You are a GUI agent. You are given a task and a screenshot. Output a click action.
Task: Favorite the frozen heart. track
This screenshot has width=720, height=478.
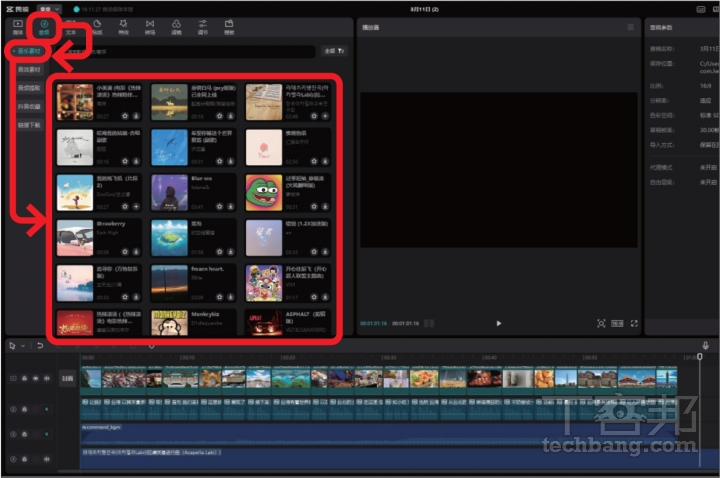[219, 297]
